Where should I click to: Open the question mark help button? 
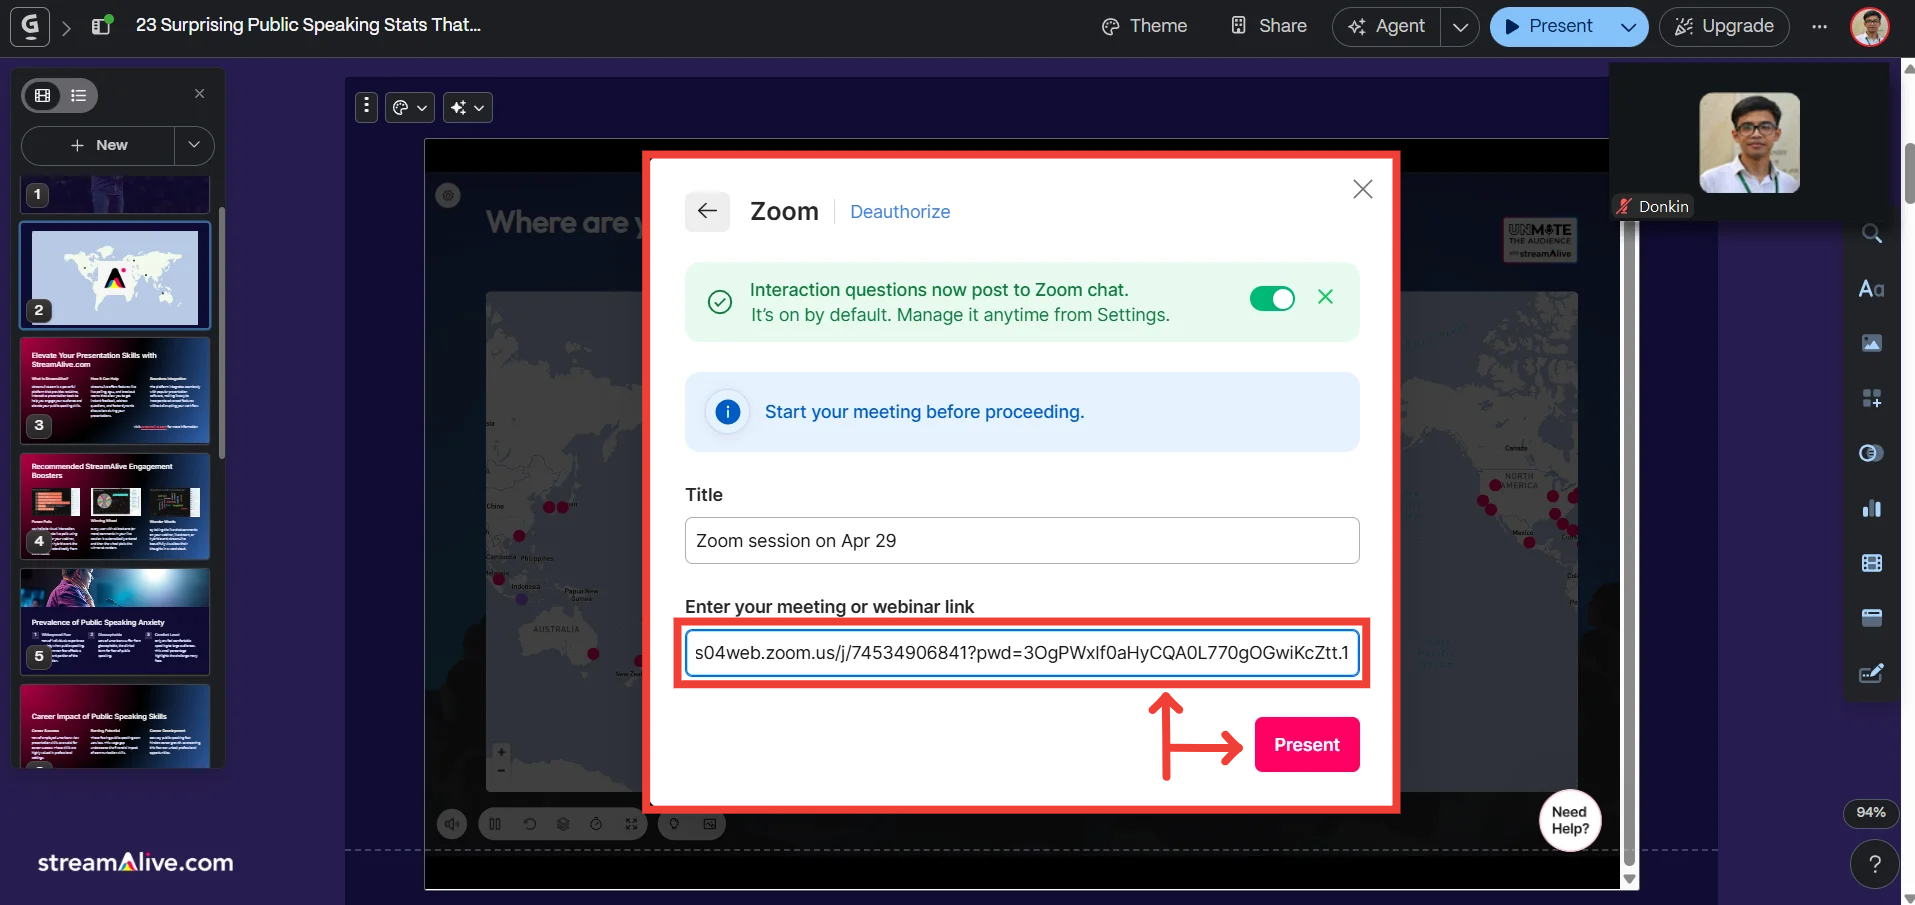(x=1875, y=865)
